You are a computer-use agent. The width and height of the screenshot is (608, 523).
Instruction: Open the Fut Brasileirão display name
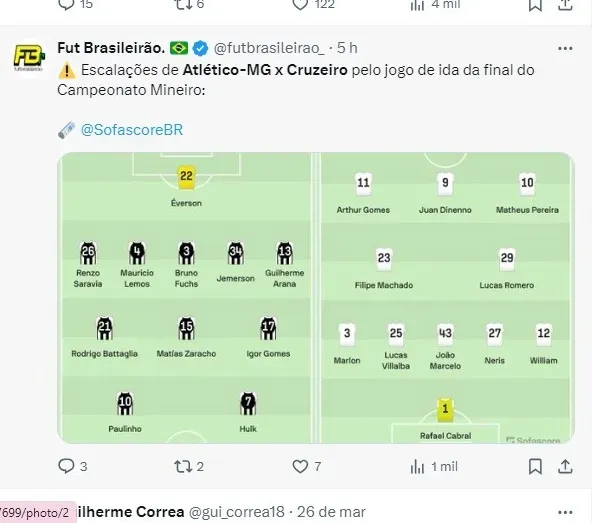click(110, 48)
